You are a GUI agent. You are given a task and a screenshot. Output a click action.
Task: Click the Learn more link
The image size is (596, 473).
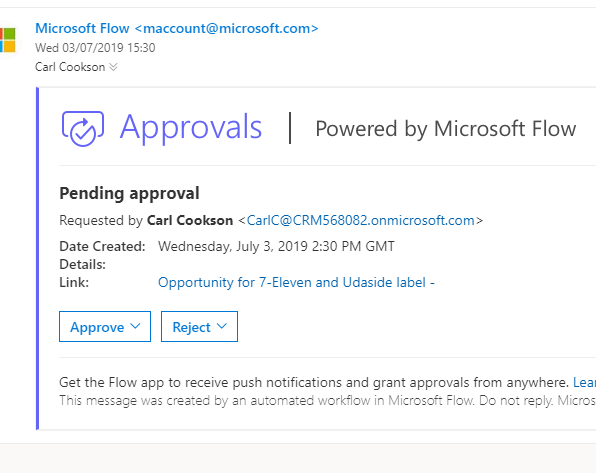585,383
